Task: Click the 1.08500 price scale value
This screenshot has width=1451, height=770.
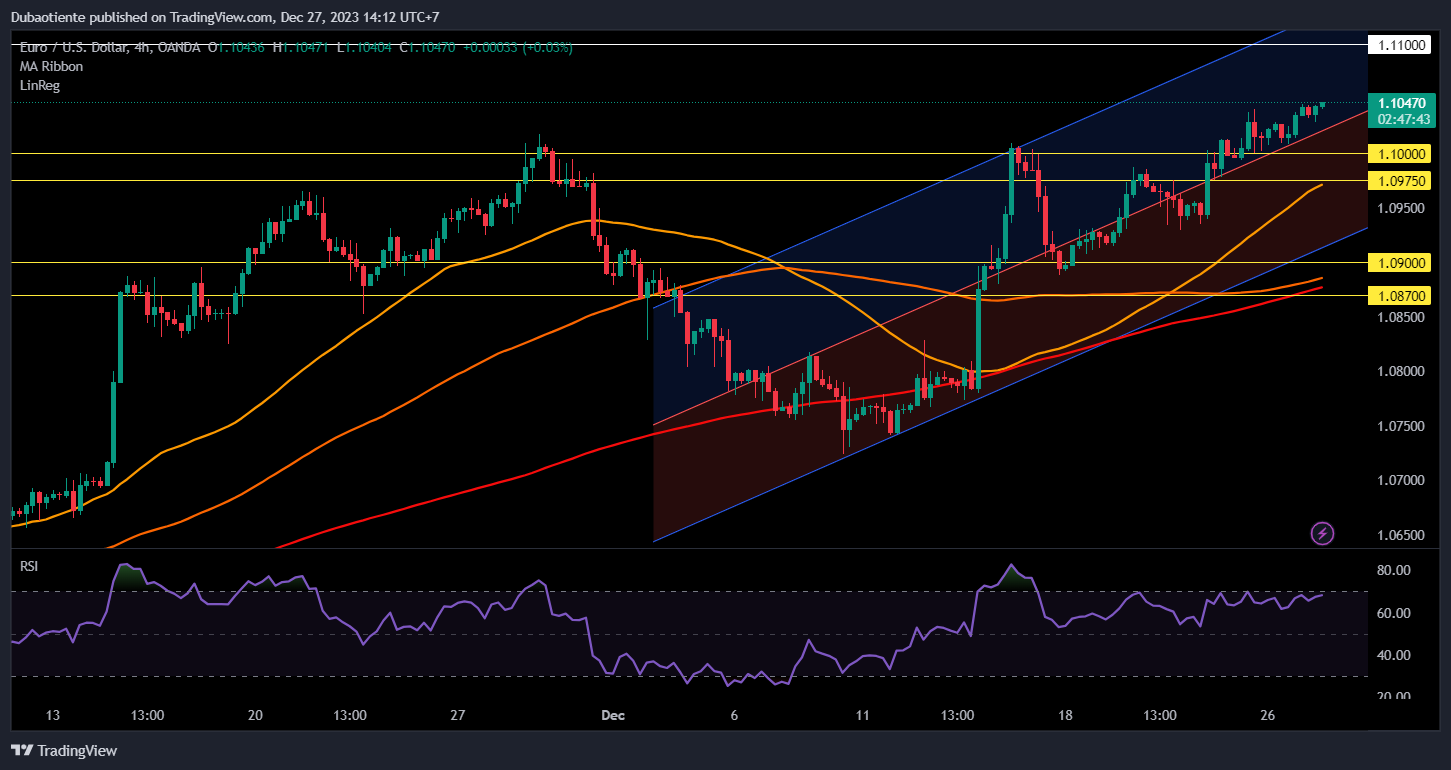Action: pos(1403,317)
